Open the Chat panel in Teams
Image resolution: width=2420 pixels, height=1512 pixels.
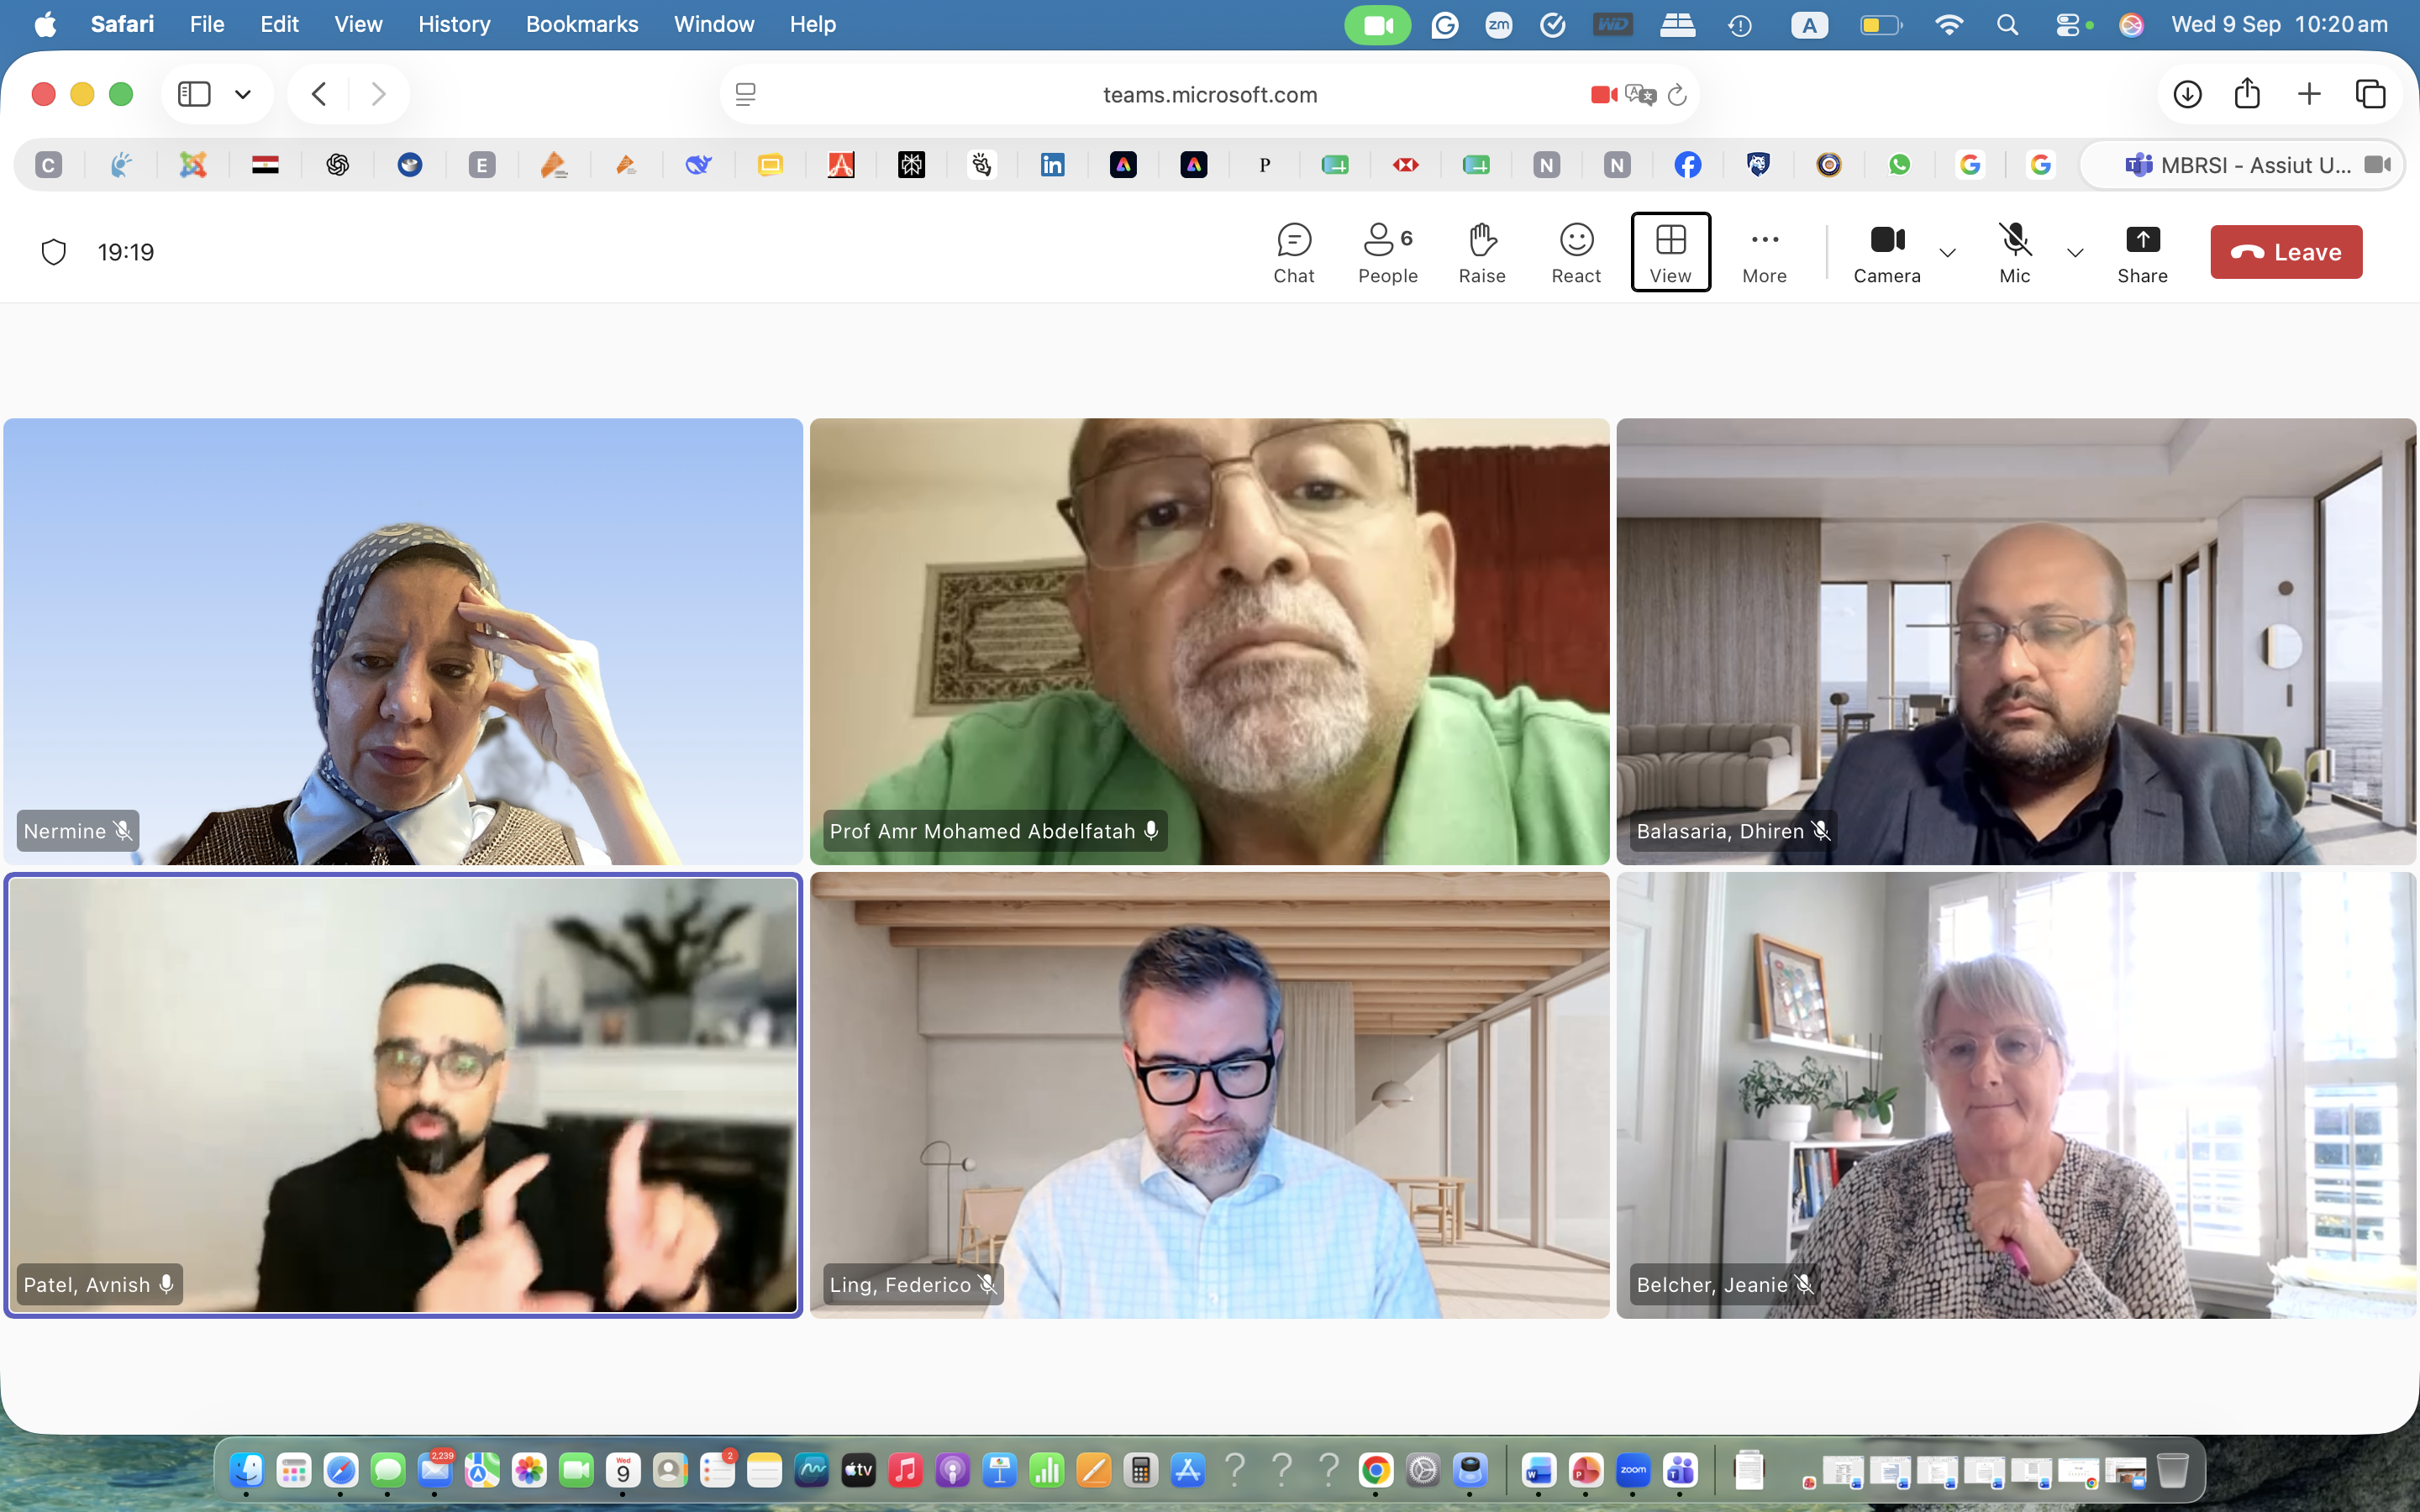pyautogui.click(x=1293, y=253)
